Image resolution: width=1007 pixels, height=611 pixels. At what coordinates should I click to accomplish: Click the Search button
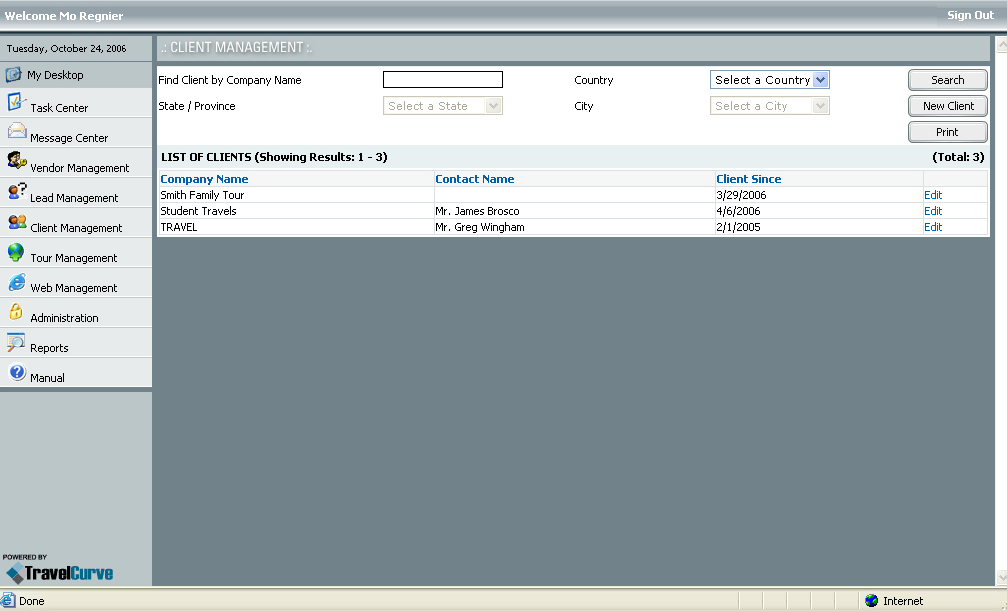click(947, 80)
